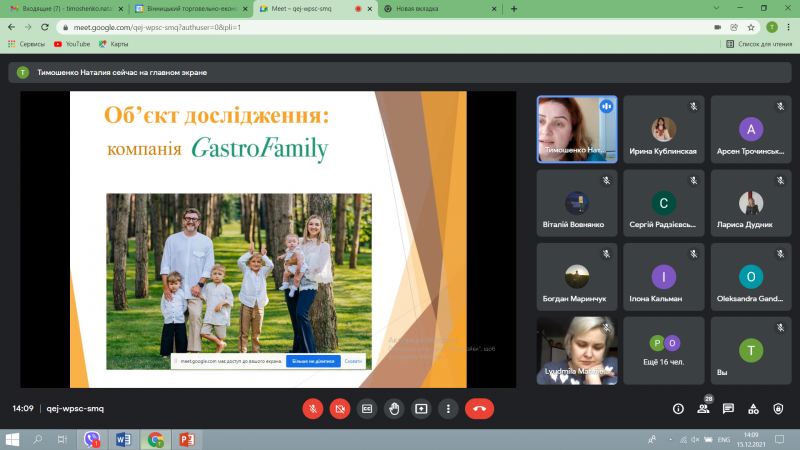Toggle closed captions in Meet

coord(367,409)
